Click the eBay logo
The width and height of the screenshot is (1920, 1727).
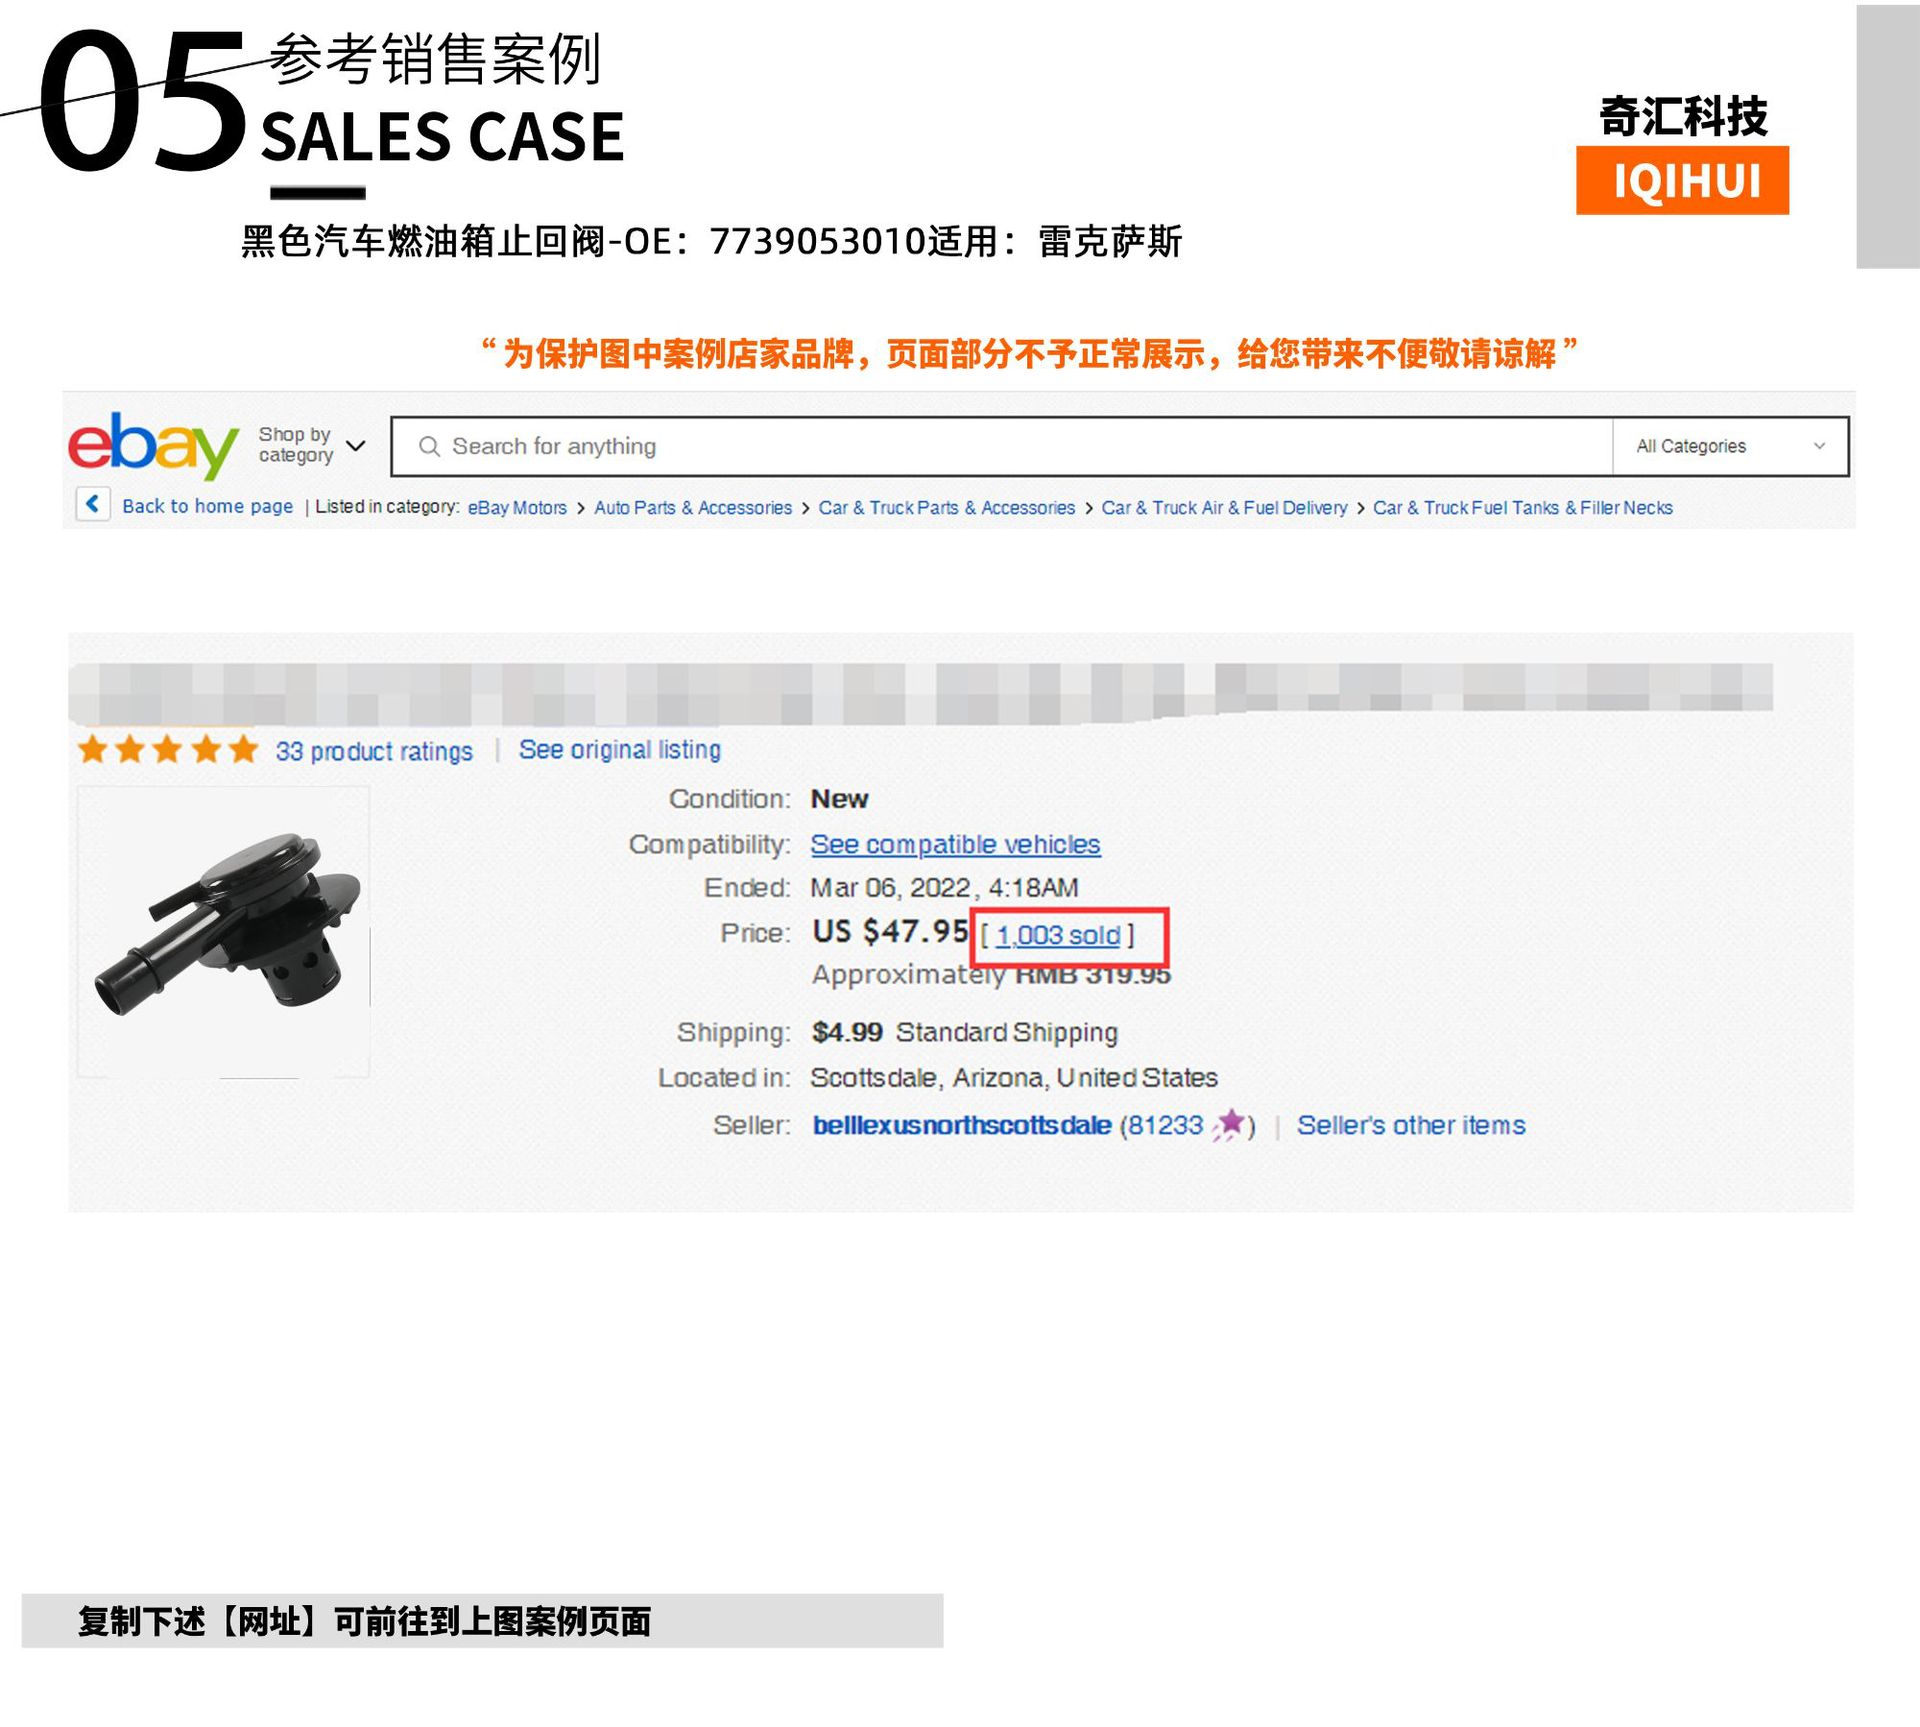coord(153,444)
